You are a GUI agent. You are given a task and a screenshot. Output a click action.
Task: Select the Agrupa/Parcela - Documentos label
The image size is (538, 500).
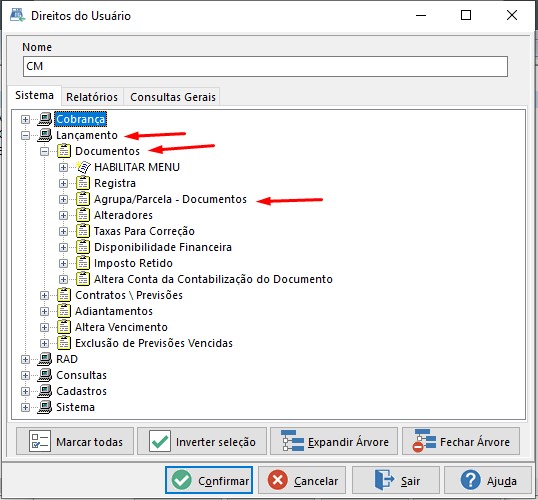pos(170,199)
